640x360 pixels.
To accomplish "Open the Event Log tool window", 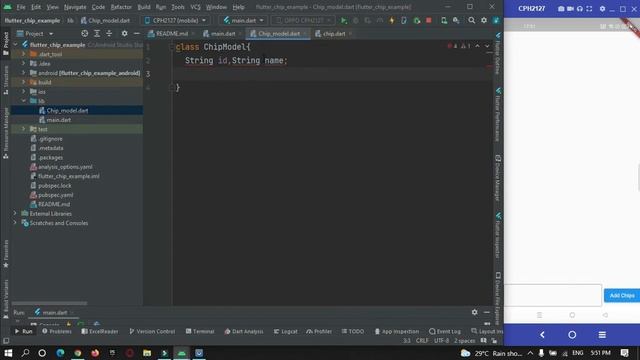I will click(445, 331).
